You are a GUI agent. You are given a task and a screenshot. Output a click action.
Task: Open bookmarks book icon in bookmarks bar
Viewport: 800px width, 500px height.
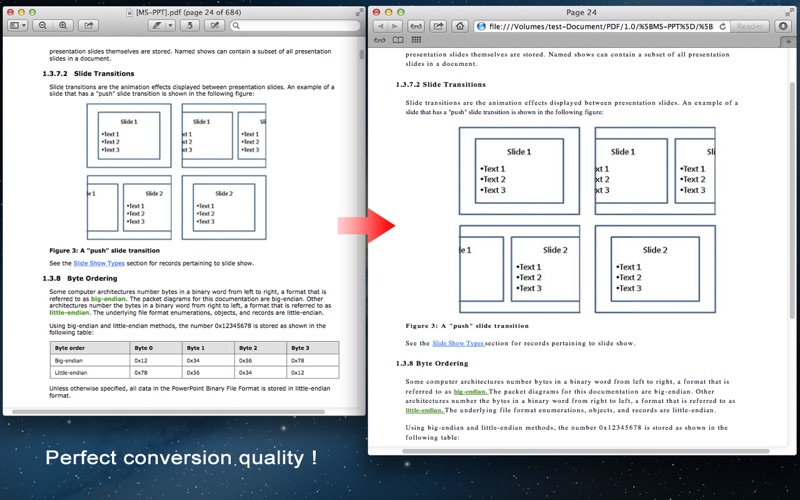click(x=398, y=40)
